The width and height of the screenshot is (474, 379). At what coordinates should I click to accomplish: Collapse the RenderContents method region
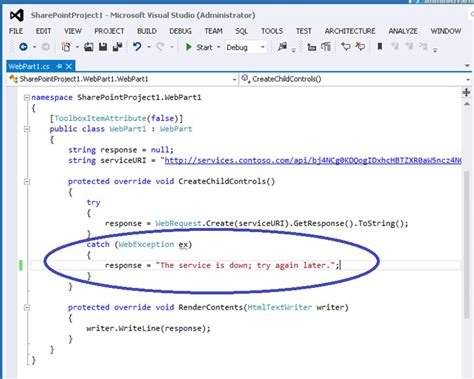click(27, 307)
